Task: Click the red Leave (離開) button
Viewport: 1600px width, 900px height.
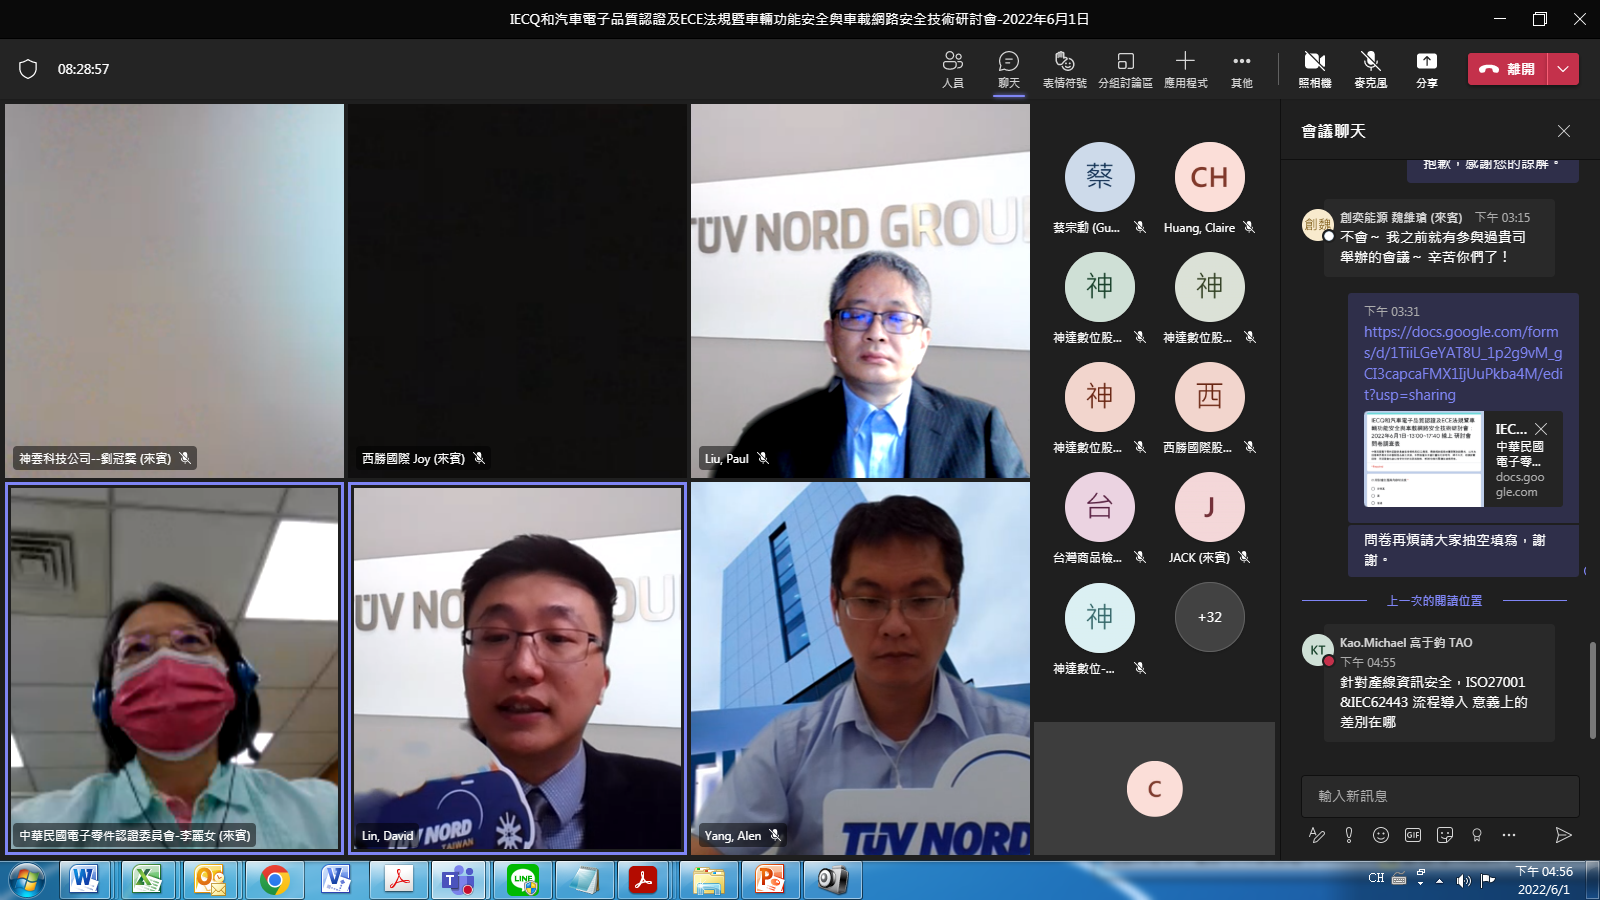Action: (1508, 69)
